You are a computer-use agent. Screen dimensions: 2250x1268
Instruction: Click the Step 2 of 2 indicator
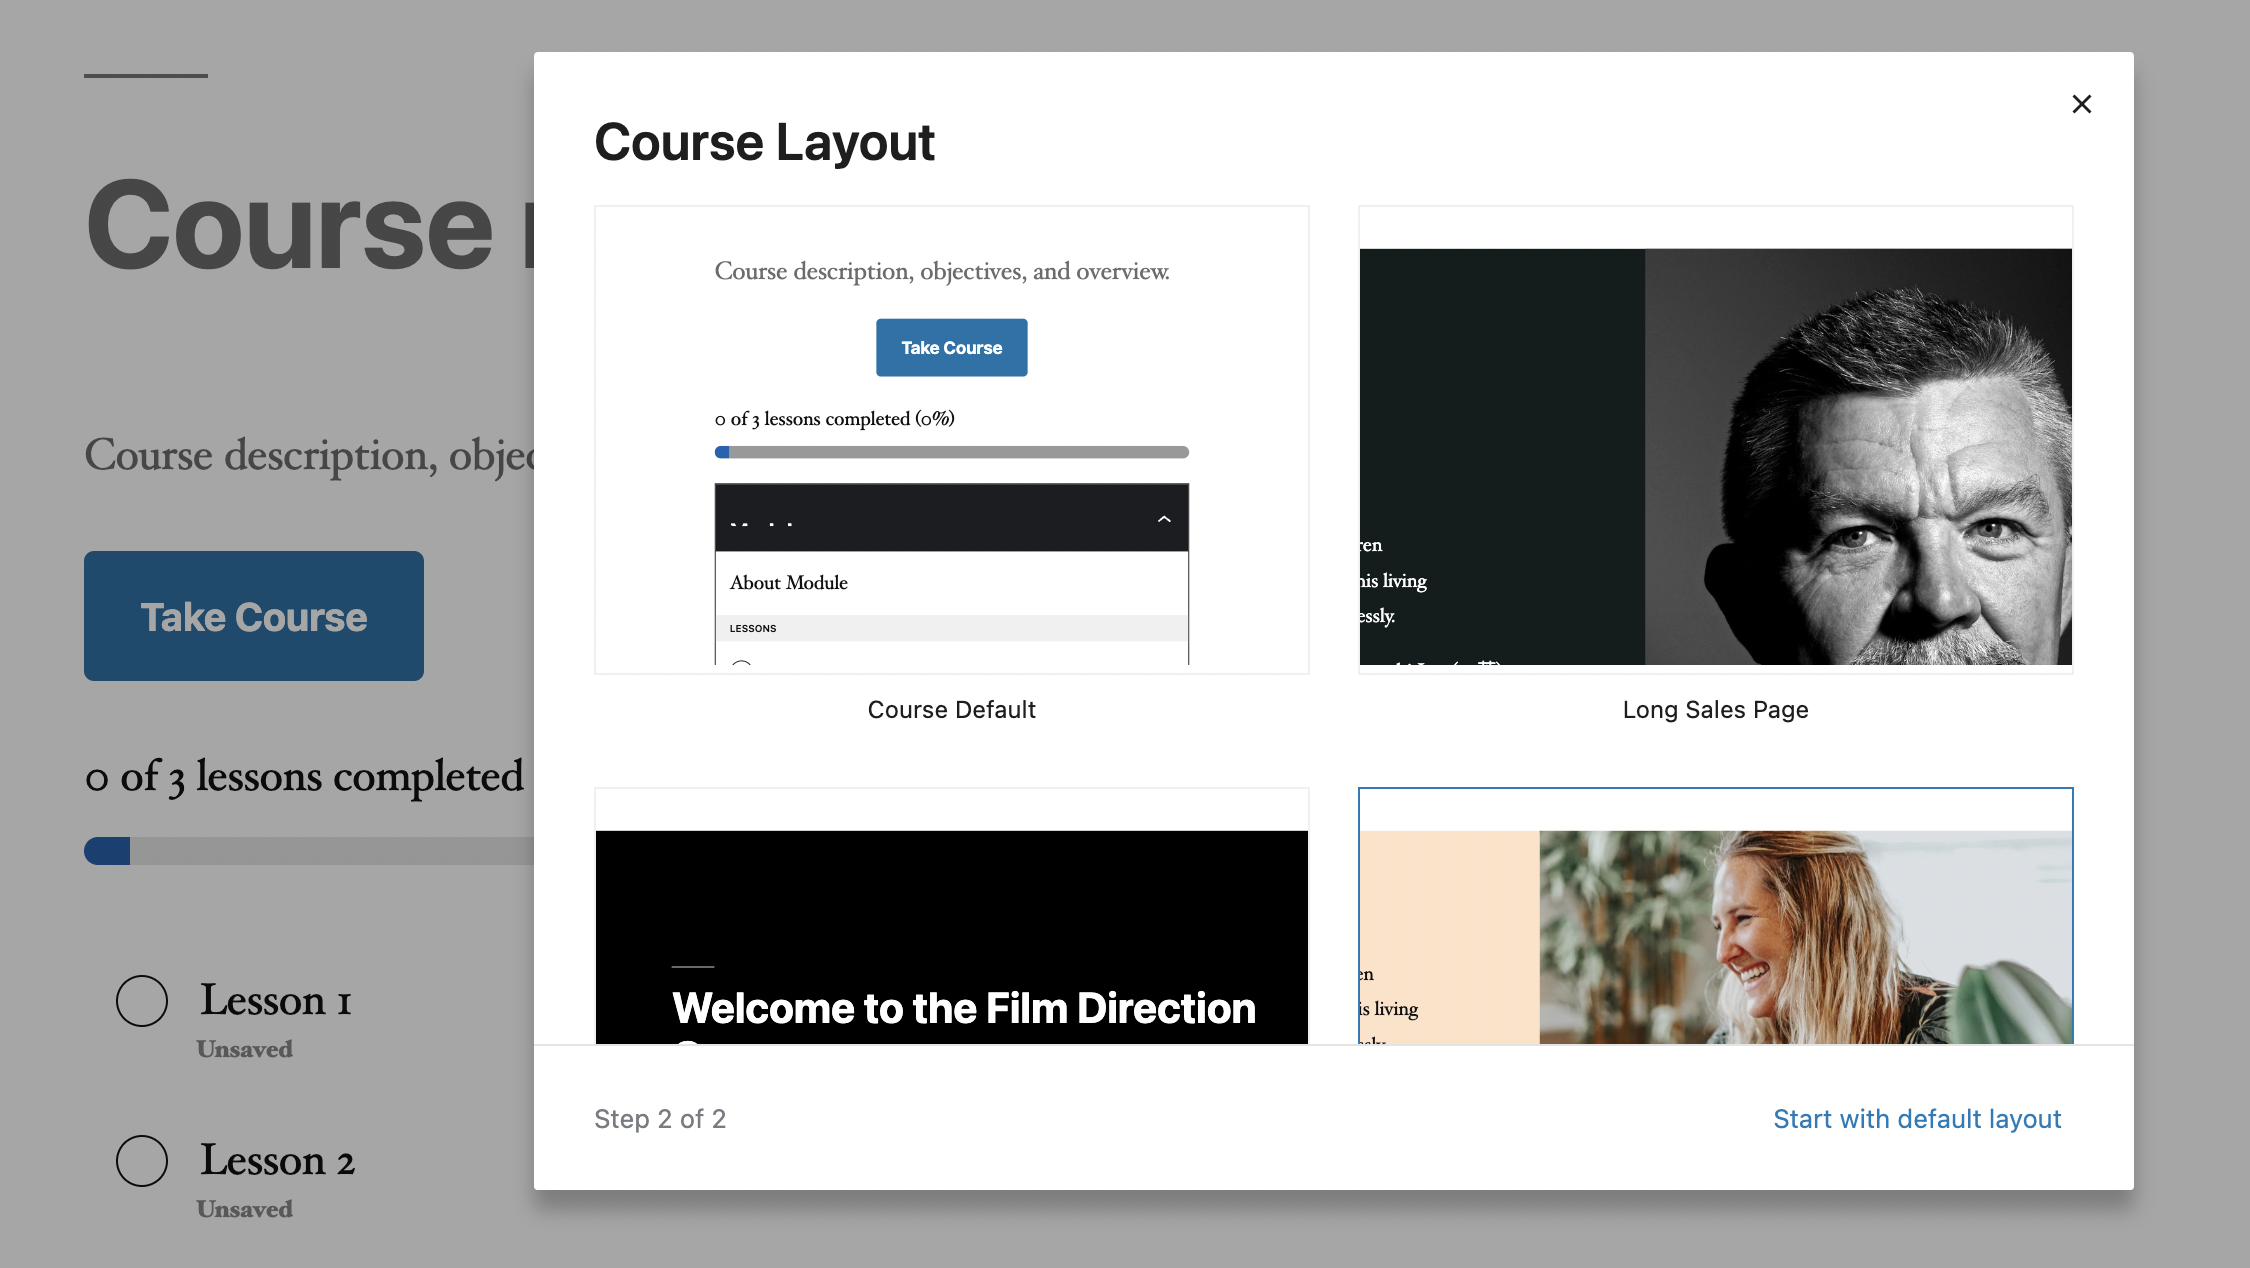660,1119
